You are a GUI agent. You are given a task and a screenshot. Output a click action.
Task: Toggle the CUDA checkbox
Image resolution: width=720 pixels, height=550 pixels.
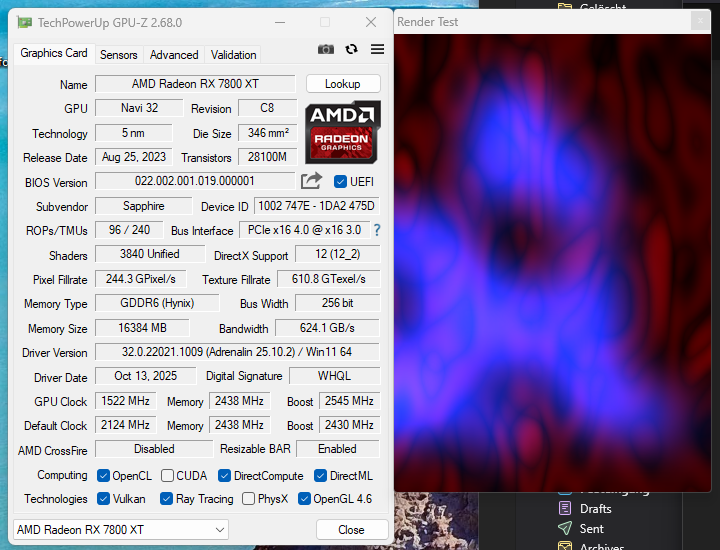[167, 476]
